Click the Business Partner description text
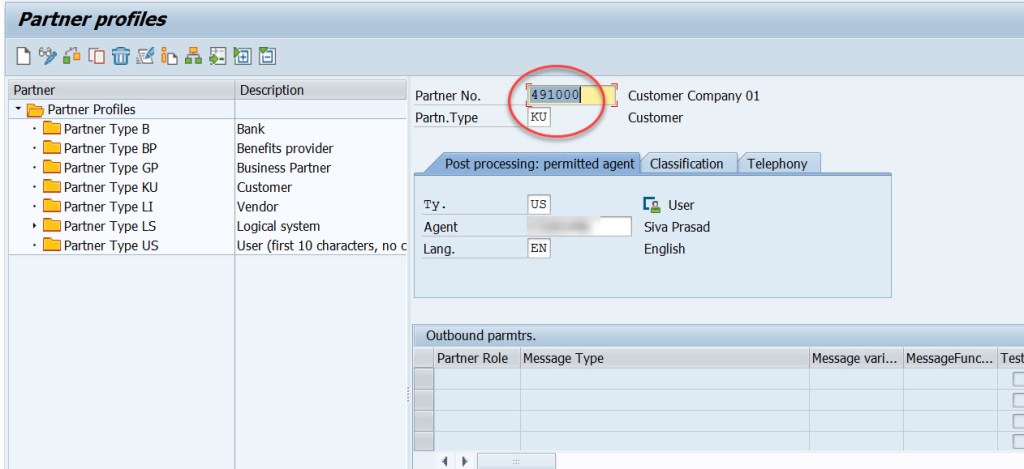The width and height of the screenshot is (1024, 469). [x=283, y=168]
